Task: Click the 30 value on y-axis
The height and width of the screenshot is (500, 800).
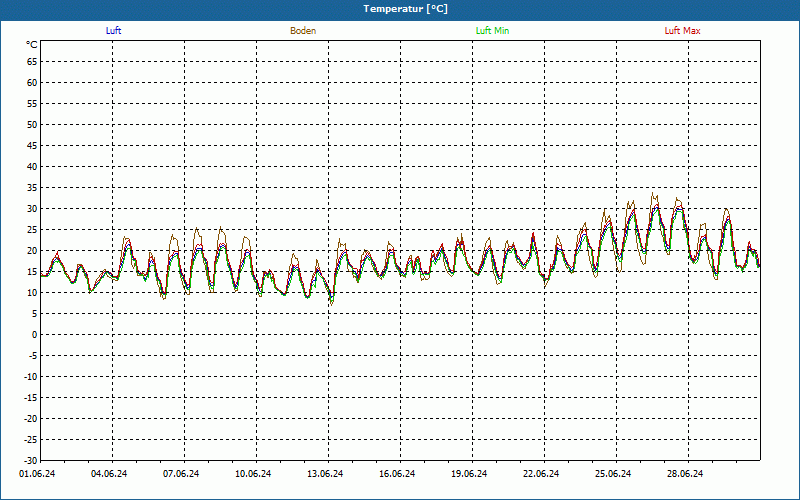Action: click(32, 209)
